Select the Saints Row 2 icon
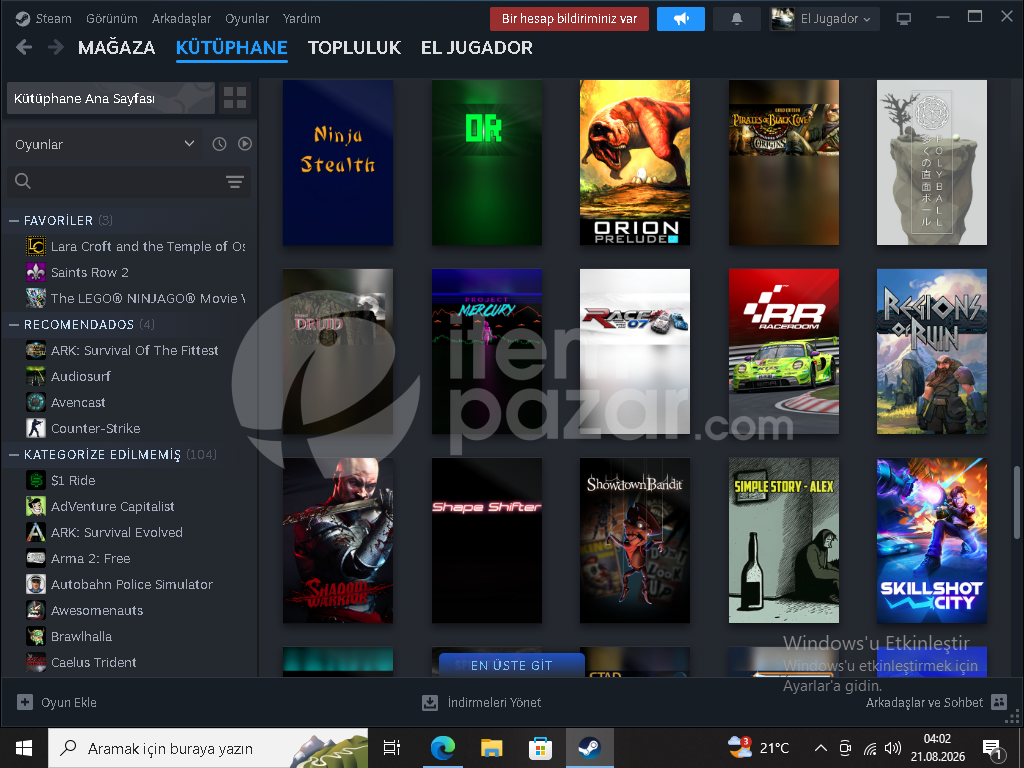The width and height of the screenshot is (1024, 768). click(36, 272)
